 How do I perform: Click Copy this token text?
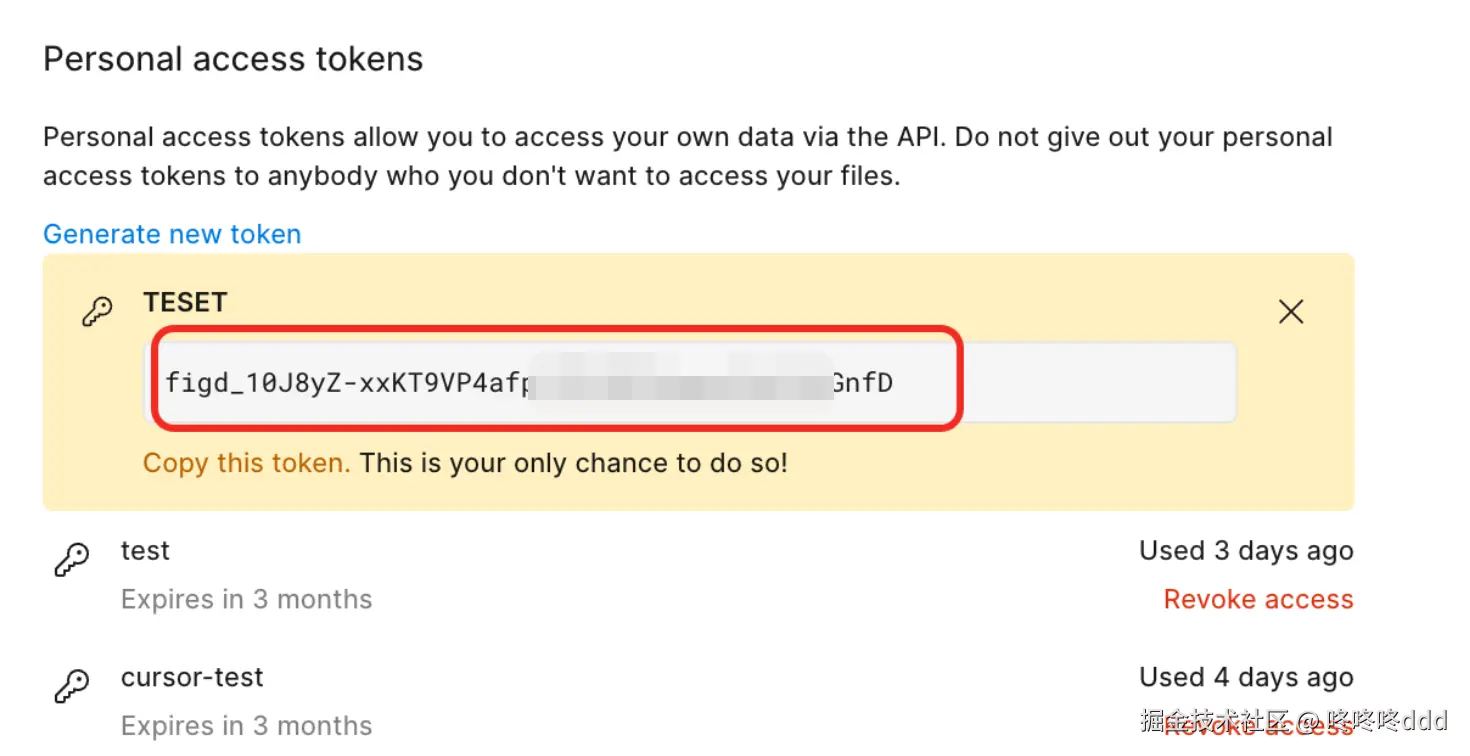246,463
